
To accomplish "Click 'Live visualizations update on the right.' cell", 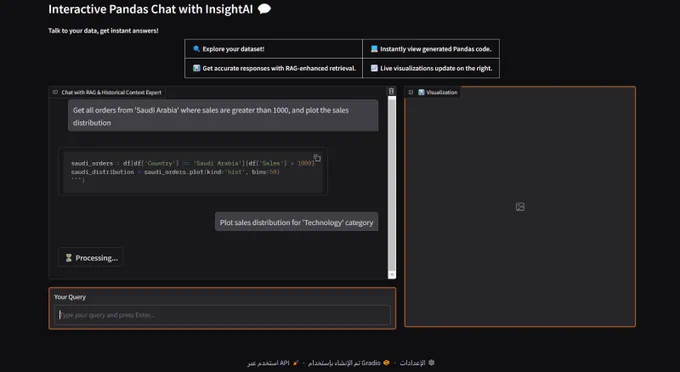I will (431, 68).
